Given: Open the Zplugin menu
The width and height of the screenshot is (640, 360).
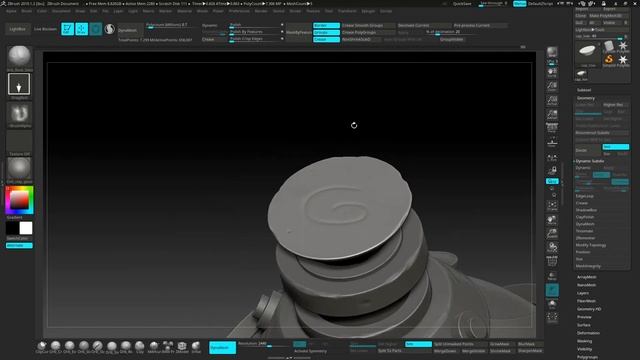Looking at the screenshot, I should 368,11.
